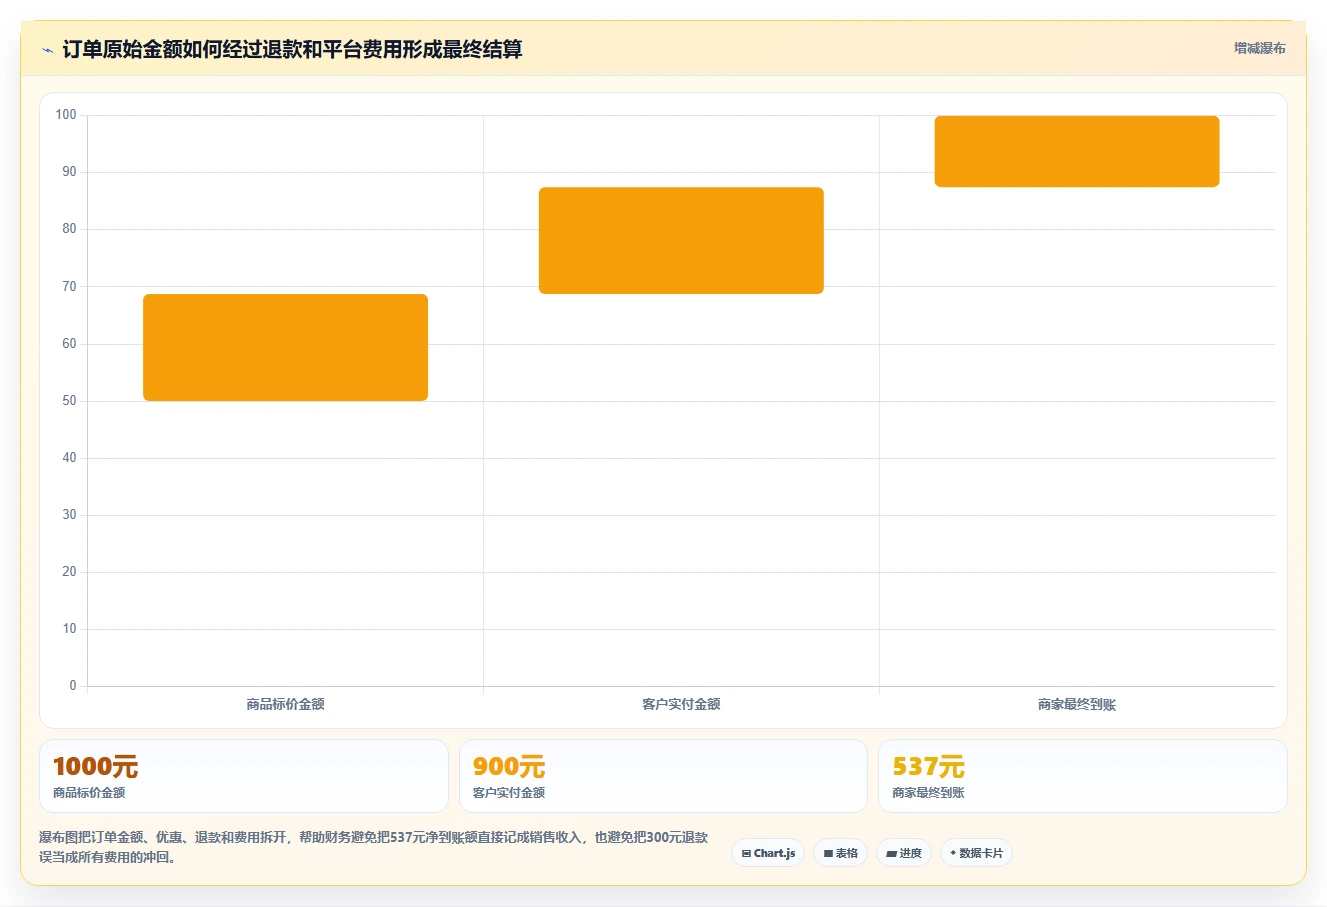Image resolution: width=1327 pixels, height=907 pixels.
Task: Click the 900元 value text
Action: (x=509, y=767)
